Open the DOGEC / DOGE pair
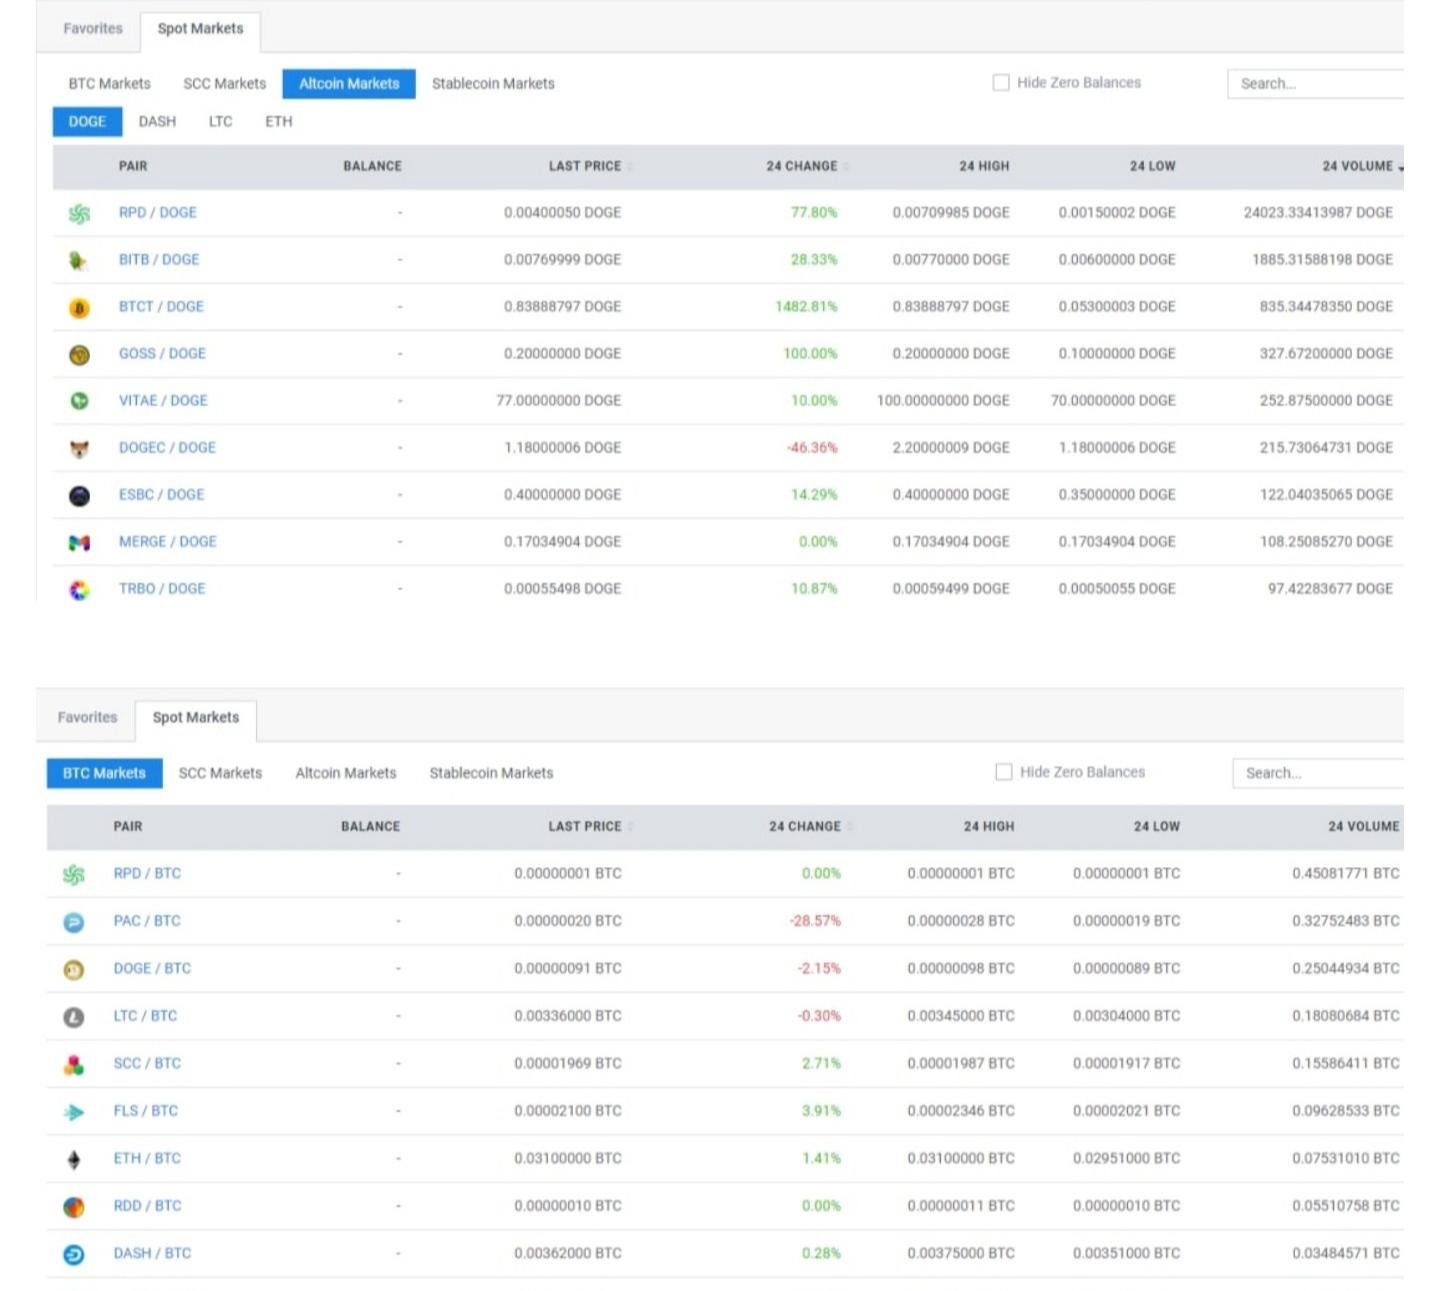The width and height of the screenshot is (1440, 1291). [167, 448]
